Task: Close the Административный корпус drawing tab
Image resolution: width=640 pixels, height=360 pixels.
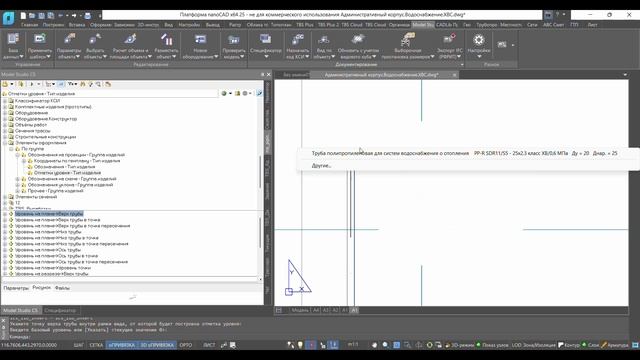Action: (x=454, y=75)
